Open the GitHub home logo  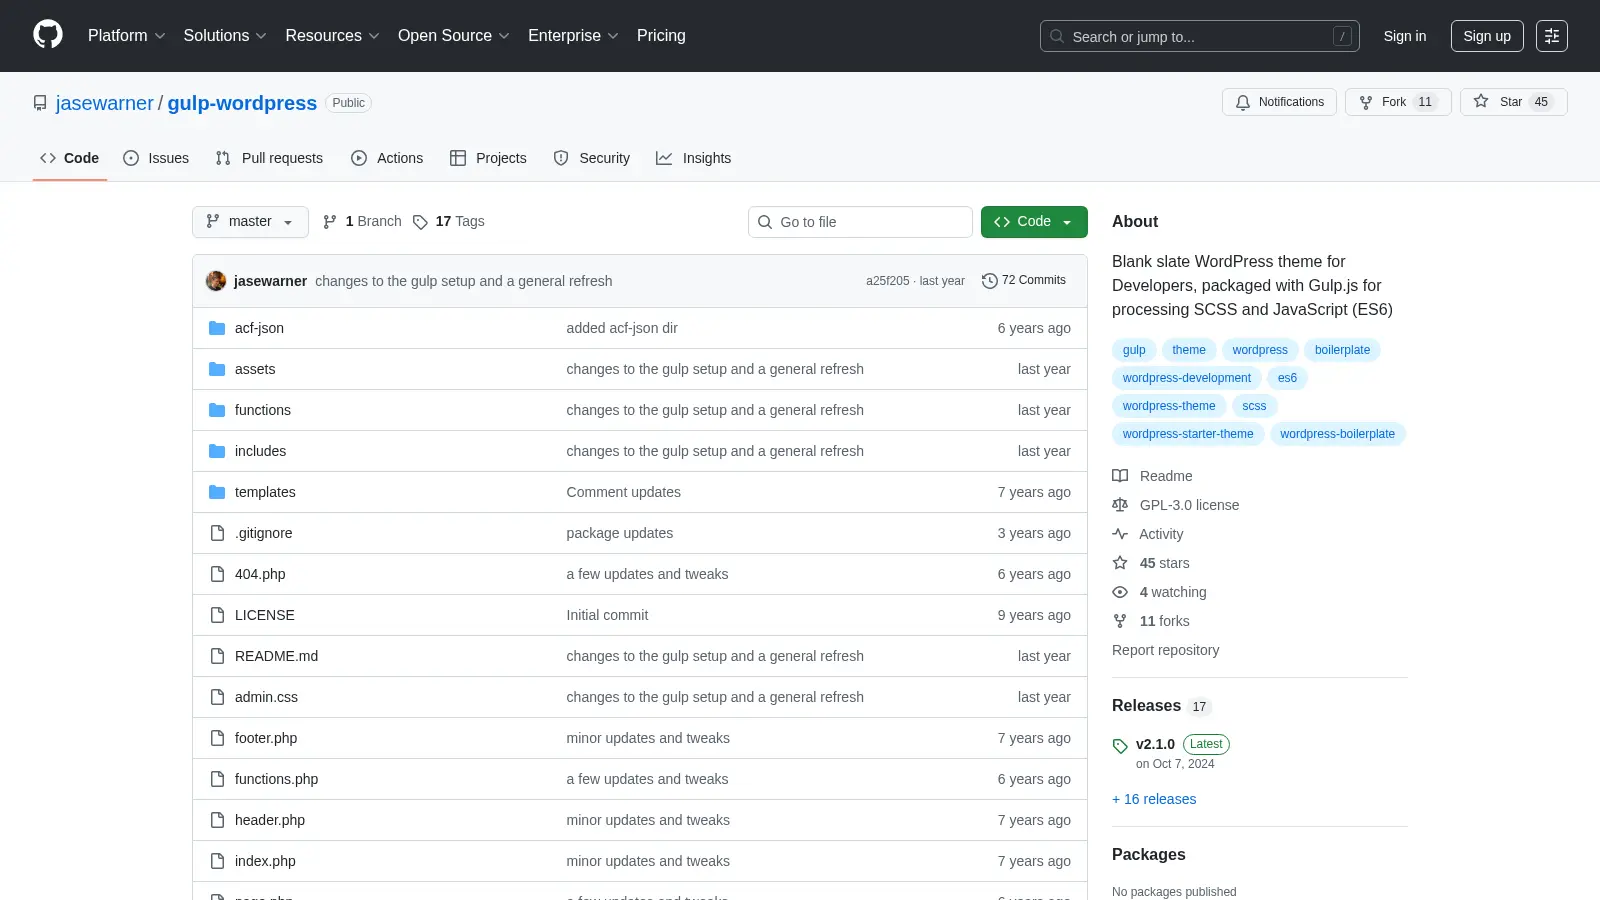[x=48, y=35]
